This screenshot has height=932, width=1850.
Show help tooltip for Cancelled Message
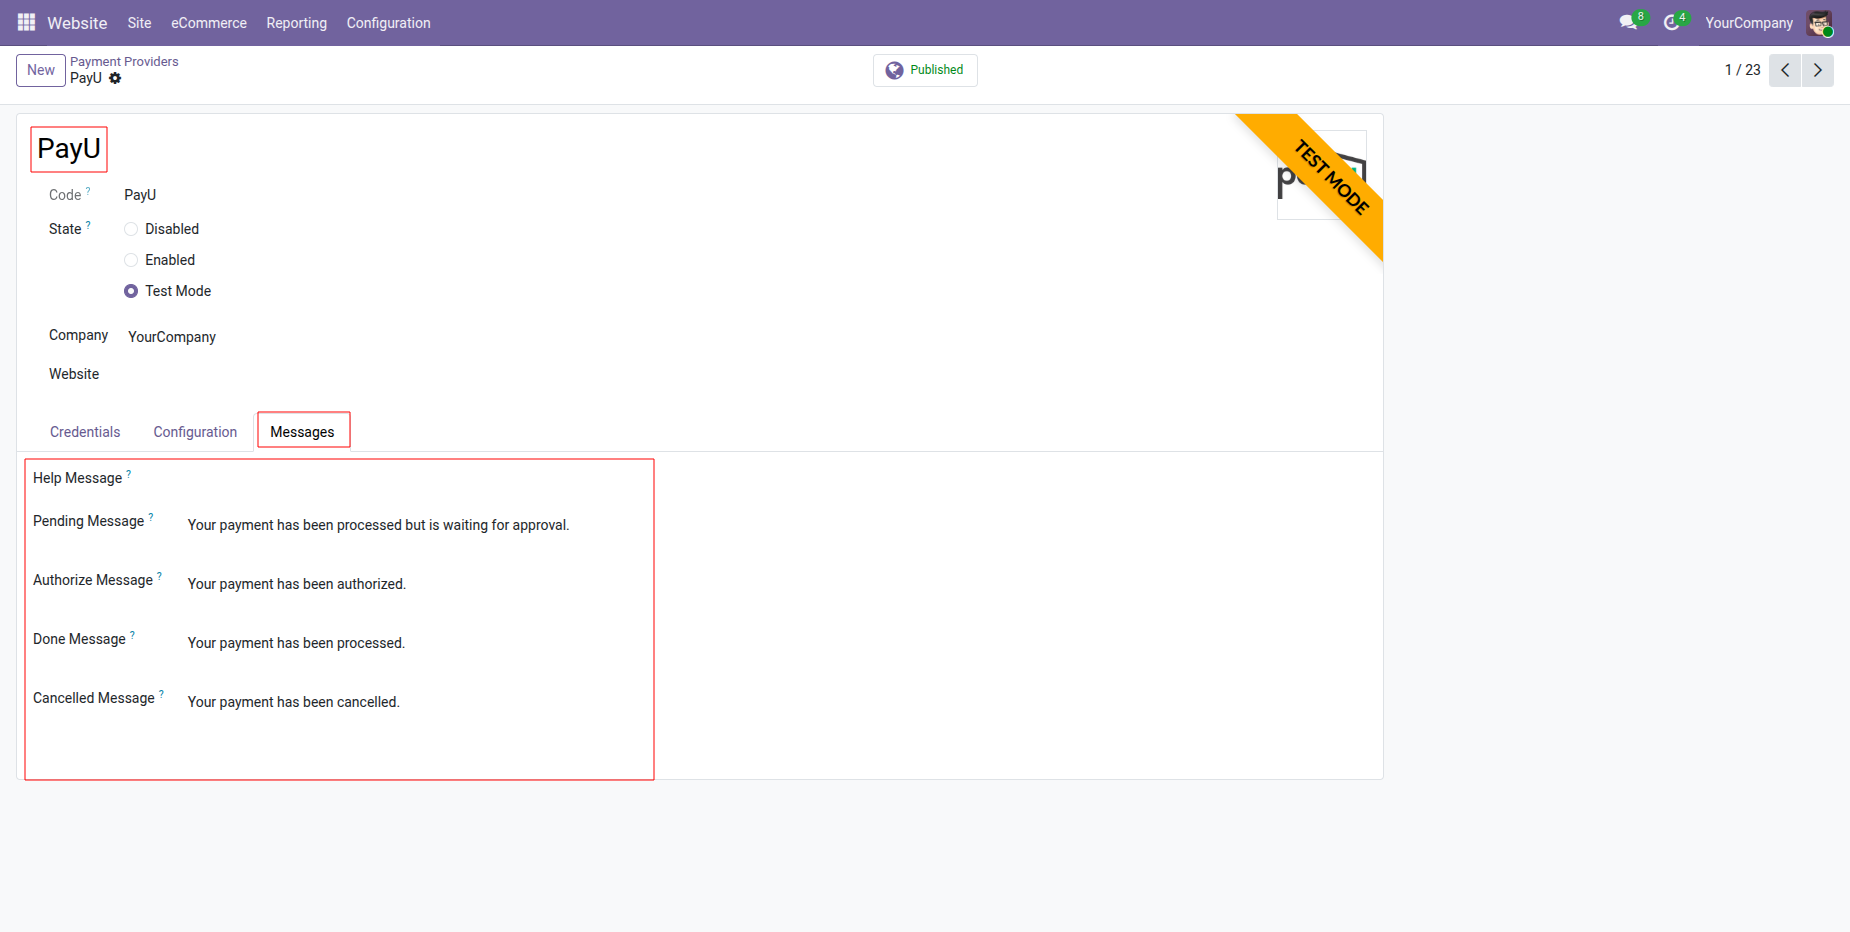[162, 693]
